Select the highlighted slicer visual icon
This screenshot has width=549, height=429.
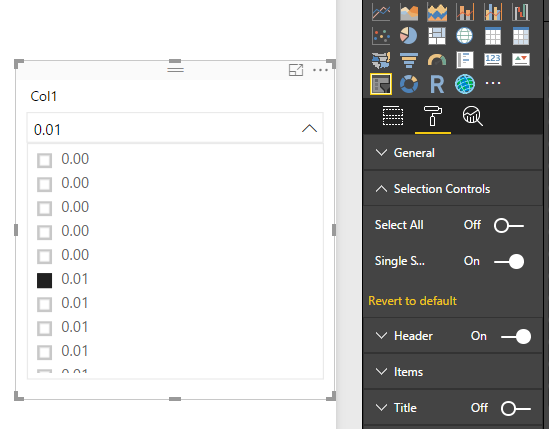381,84
